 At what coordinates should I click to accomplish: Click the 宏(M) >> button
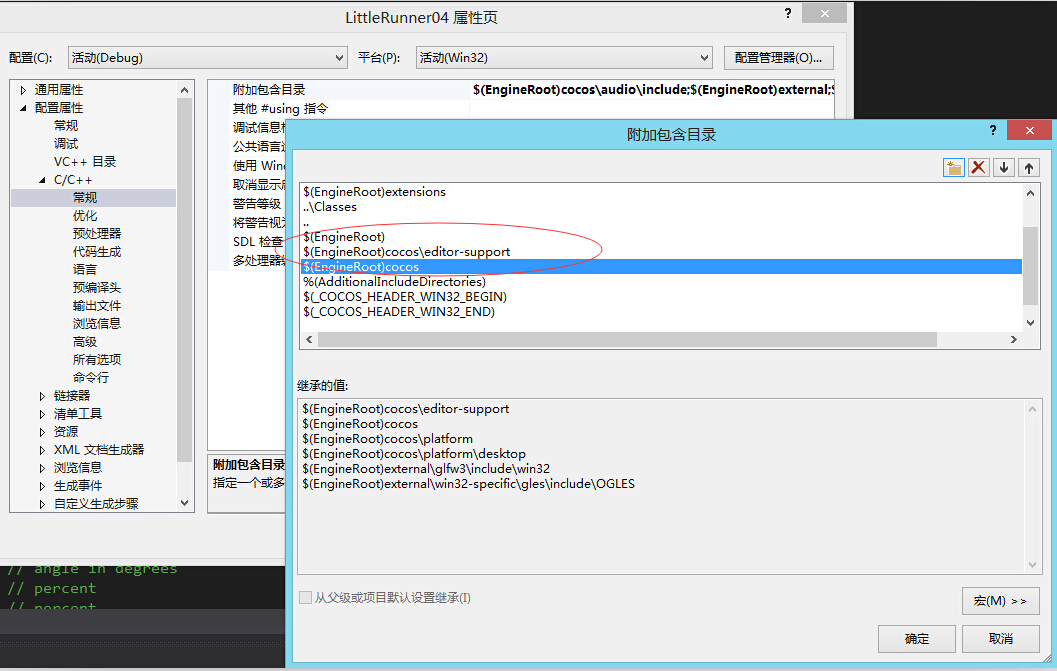coord(1000,601)
